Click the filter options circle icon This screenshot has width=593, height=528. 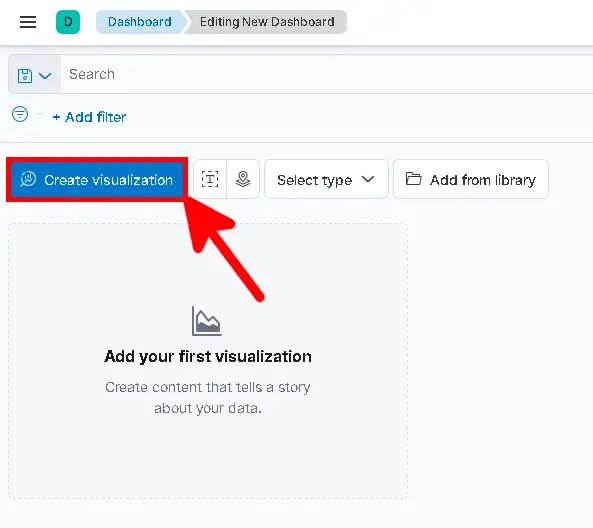pyautogui.click(x=20, y=114)
